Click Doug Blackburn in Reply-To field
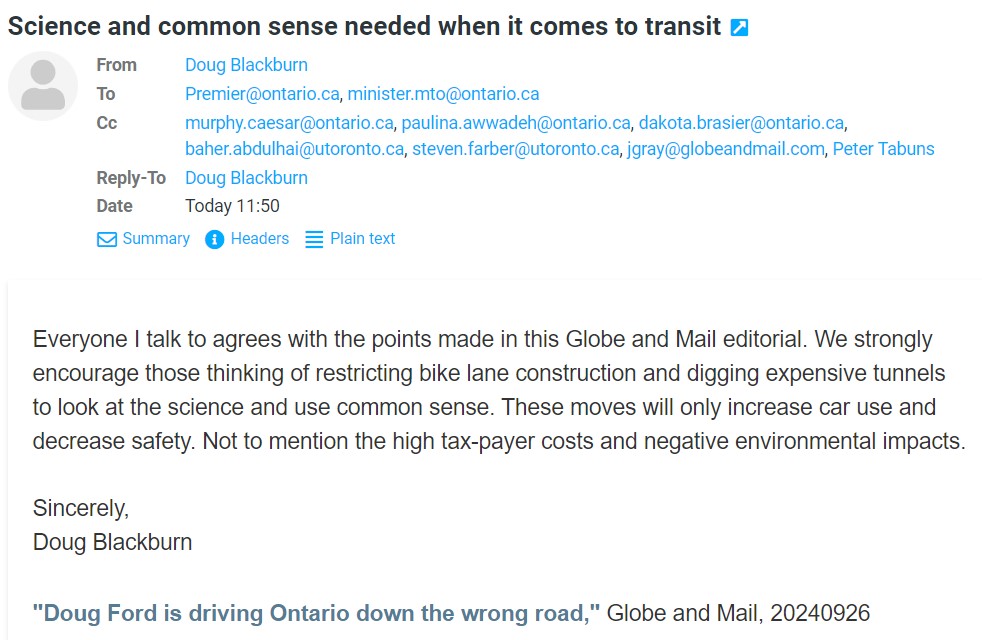Viewport: 982px width, 640px height. 246,178
